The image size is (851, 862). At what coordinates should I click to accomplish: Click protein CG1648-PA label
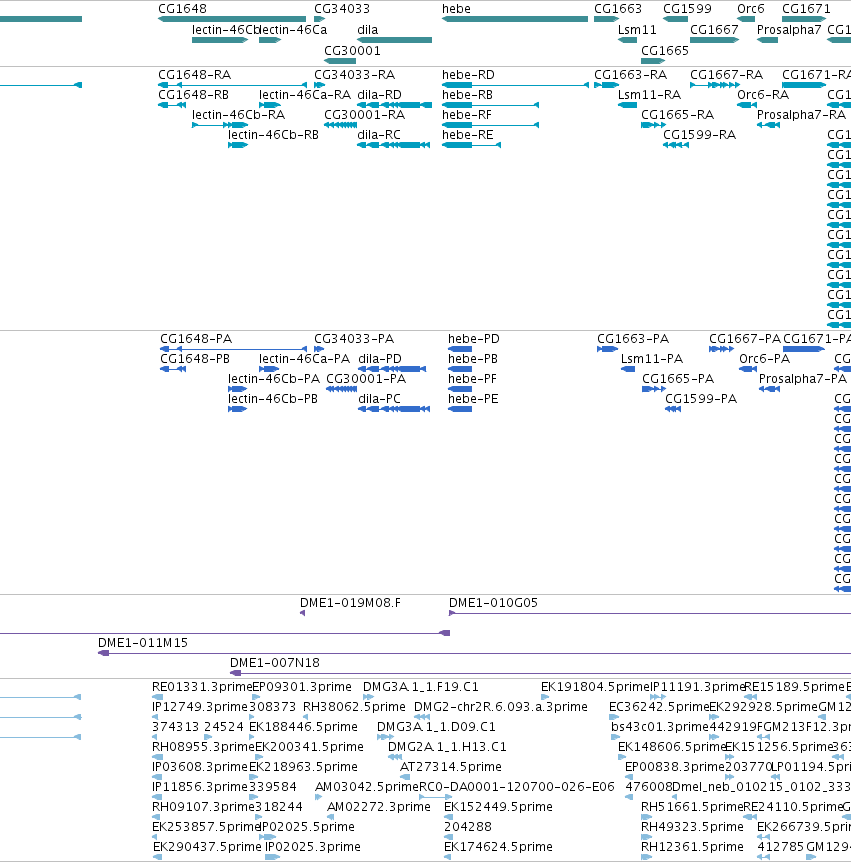pyautogui.click(x=196, y=339)
